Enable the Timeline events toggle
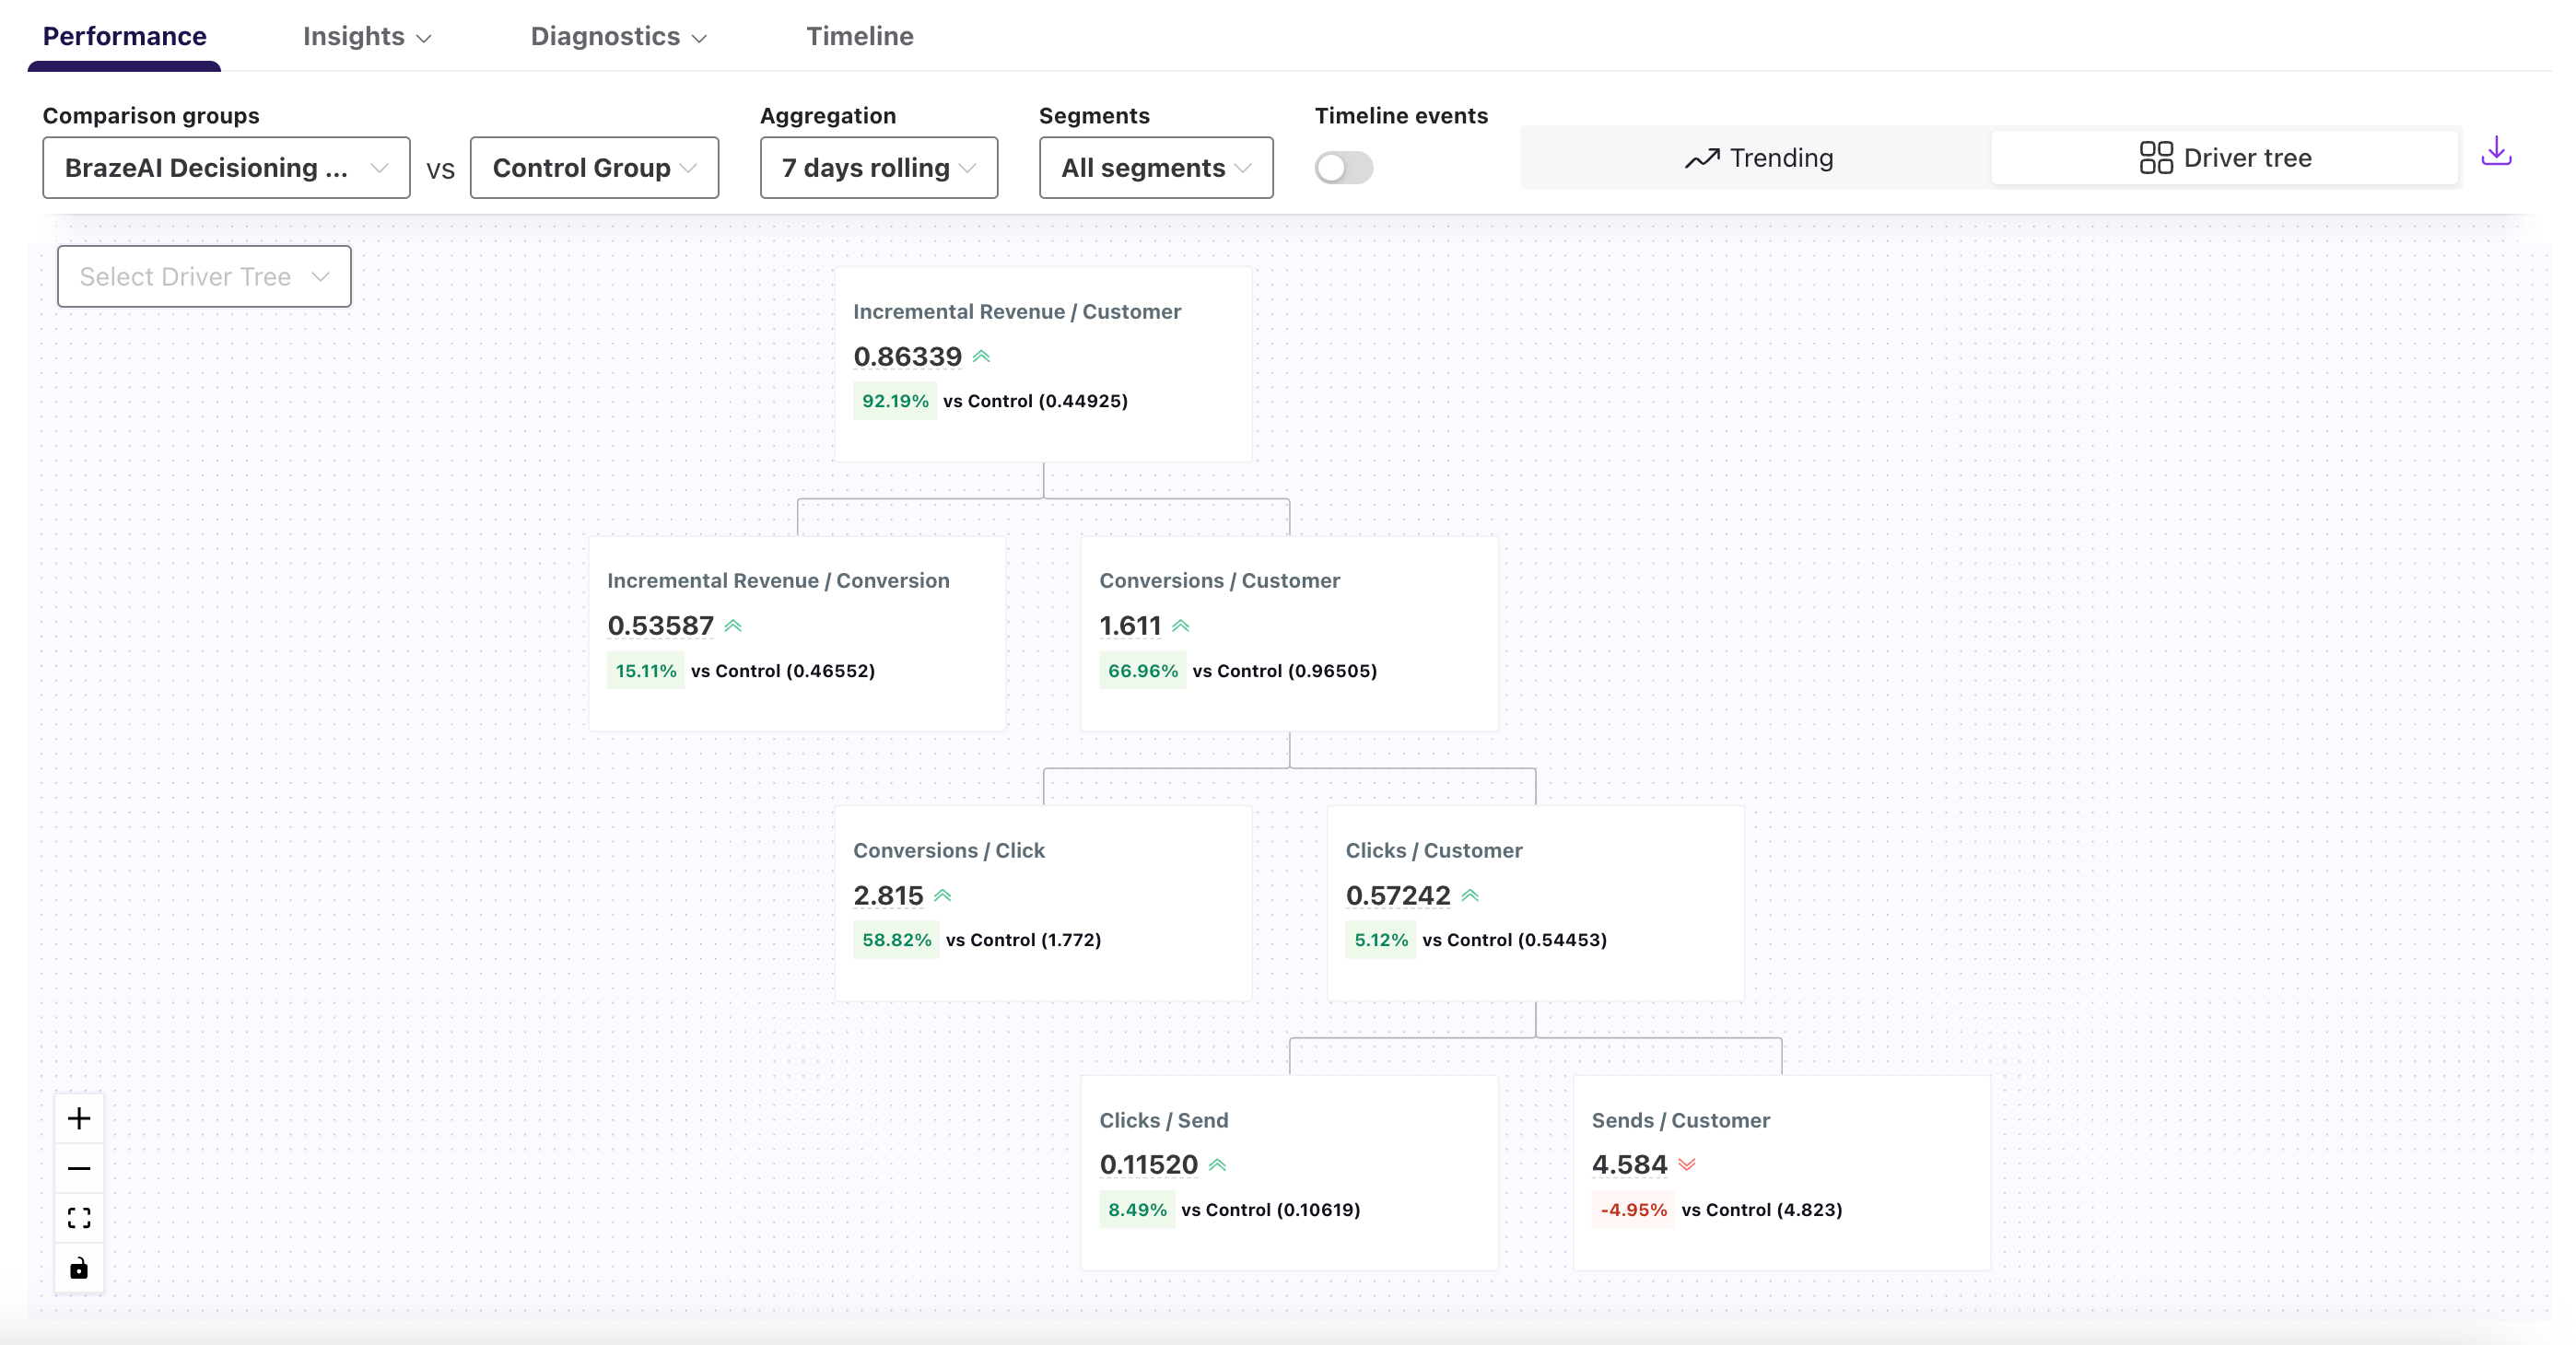2576x1345 pixels. (1343, 168)
